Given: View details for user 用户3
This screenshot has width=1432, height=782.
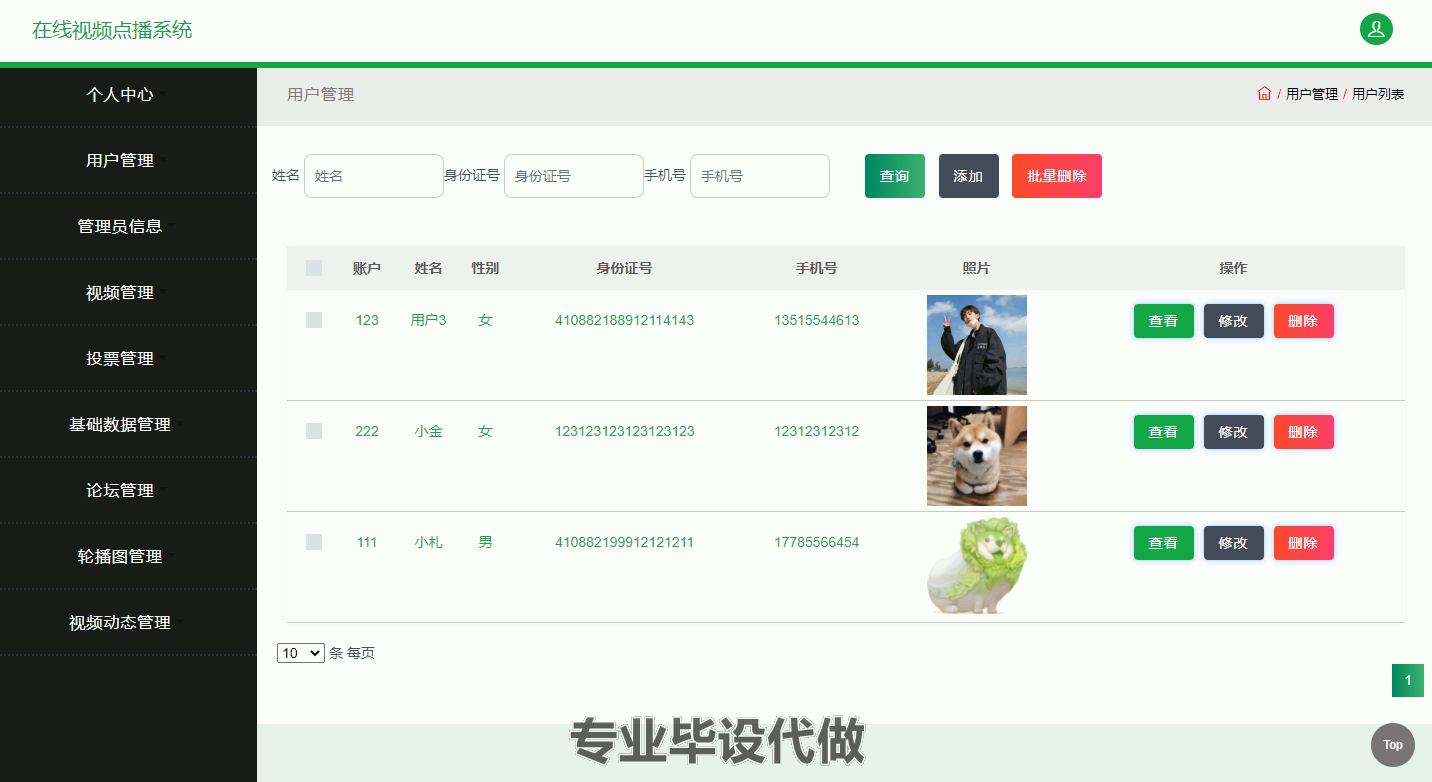Looking at the screenshot, I should coord(1164,321).
